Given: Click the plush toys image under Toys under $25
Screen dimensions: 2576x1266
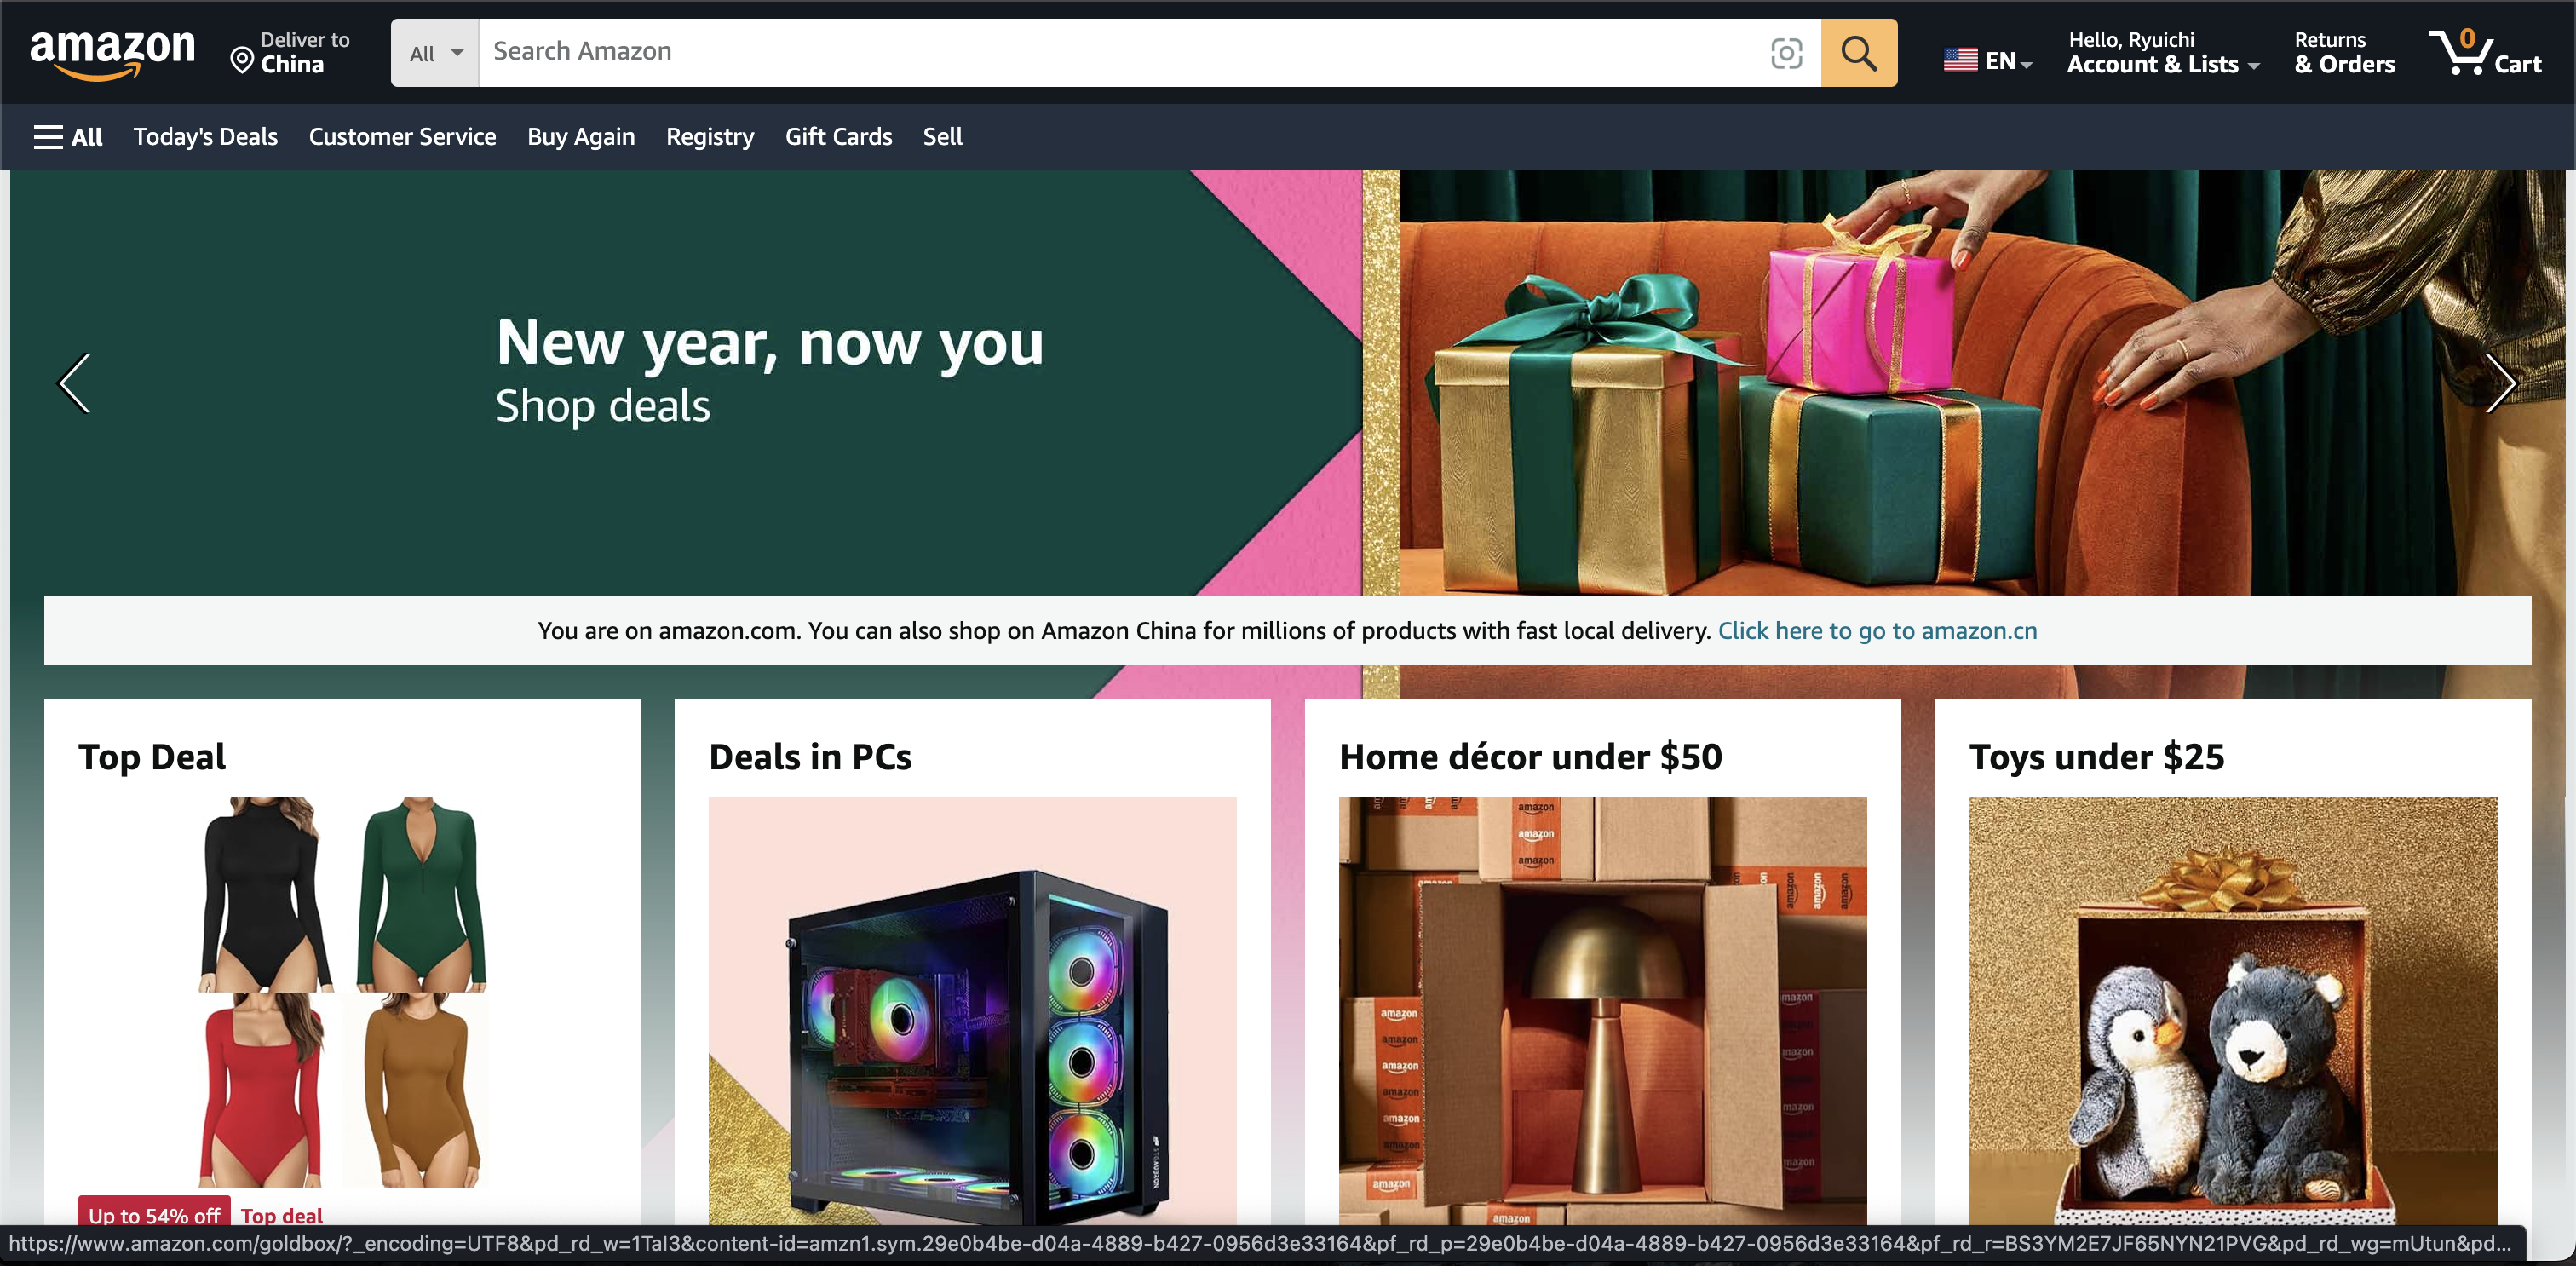Looking at the screenshot, I should (2232, 1011).
